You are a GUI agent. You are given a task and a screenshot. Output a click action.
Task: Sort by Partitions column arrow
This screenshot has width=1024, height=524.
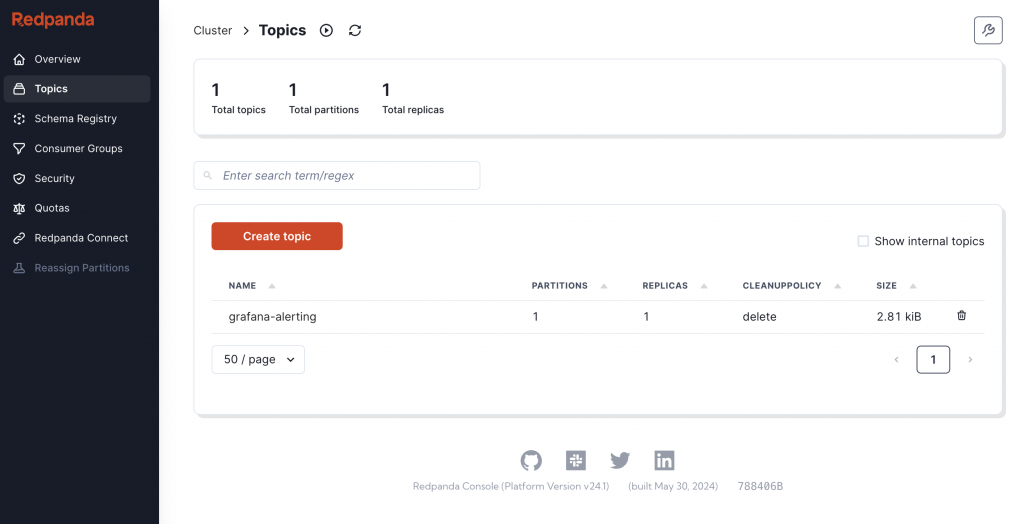pos(604,286)
